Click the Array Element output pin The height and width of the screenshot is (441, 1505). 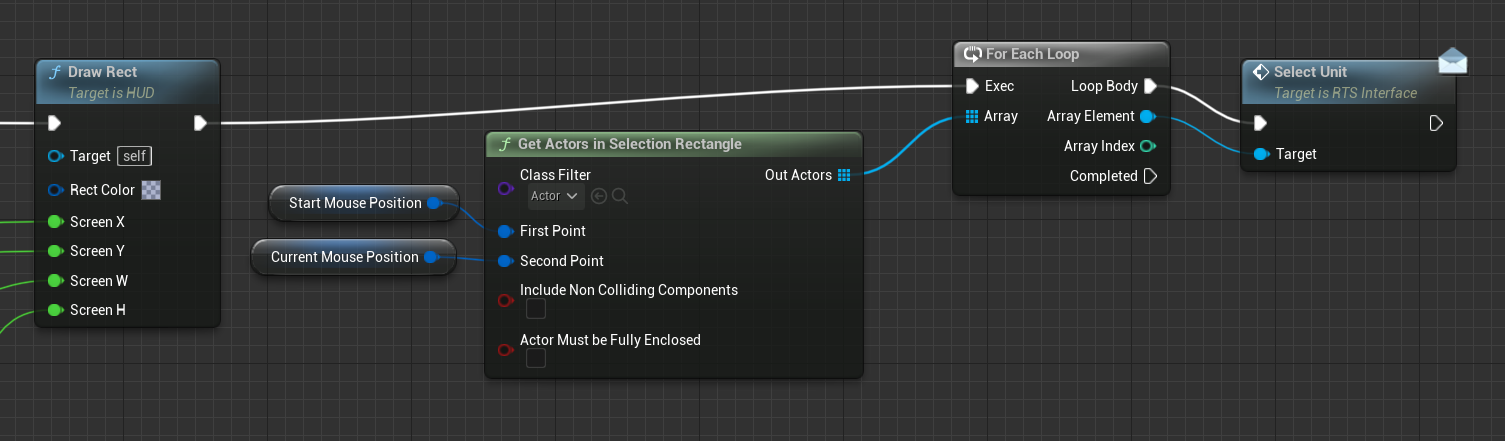pos(1147,116)
